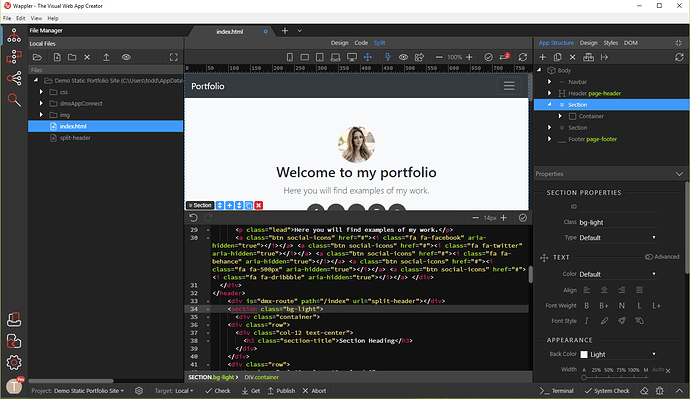This screenshot has width=690, height=399.
Task: Create a new folder in File Manager
Action: click(72, 57)
